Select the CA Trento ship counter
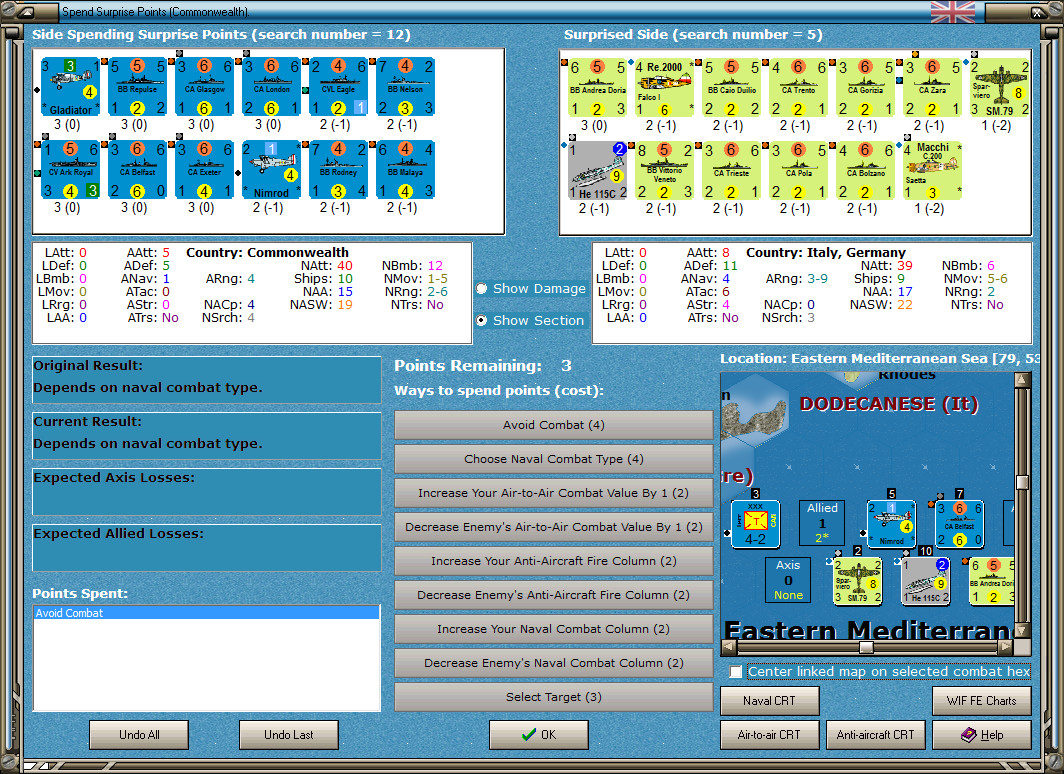 coord(799,88)
